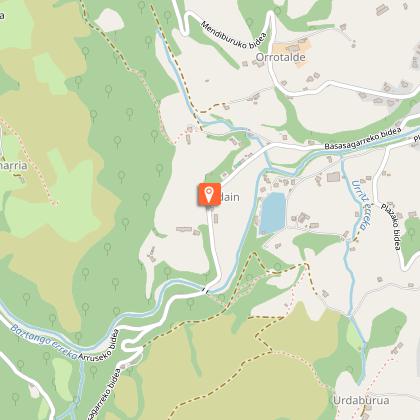Click the Arruseko bidea road label
The height and width of the screenshot is (420, 420).
[99, 345]
